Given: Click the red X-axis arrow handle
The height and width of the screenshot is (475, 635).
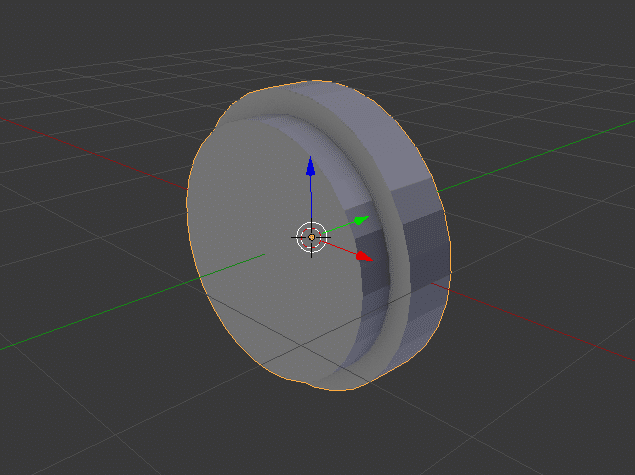Looking at the screenshot, I should coord(363,257).
